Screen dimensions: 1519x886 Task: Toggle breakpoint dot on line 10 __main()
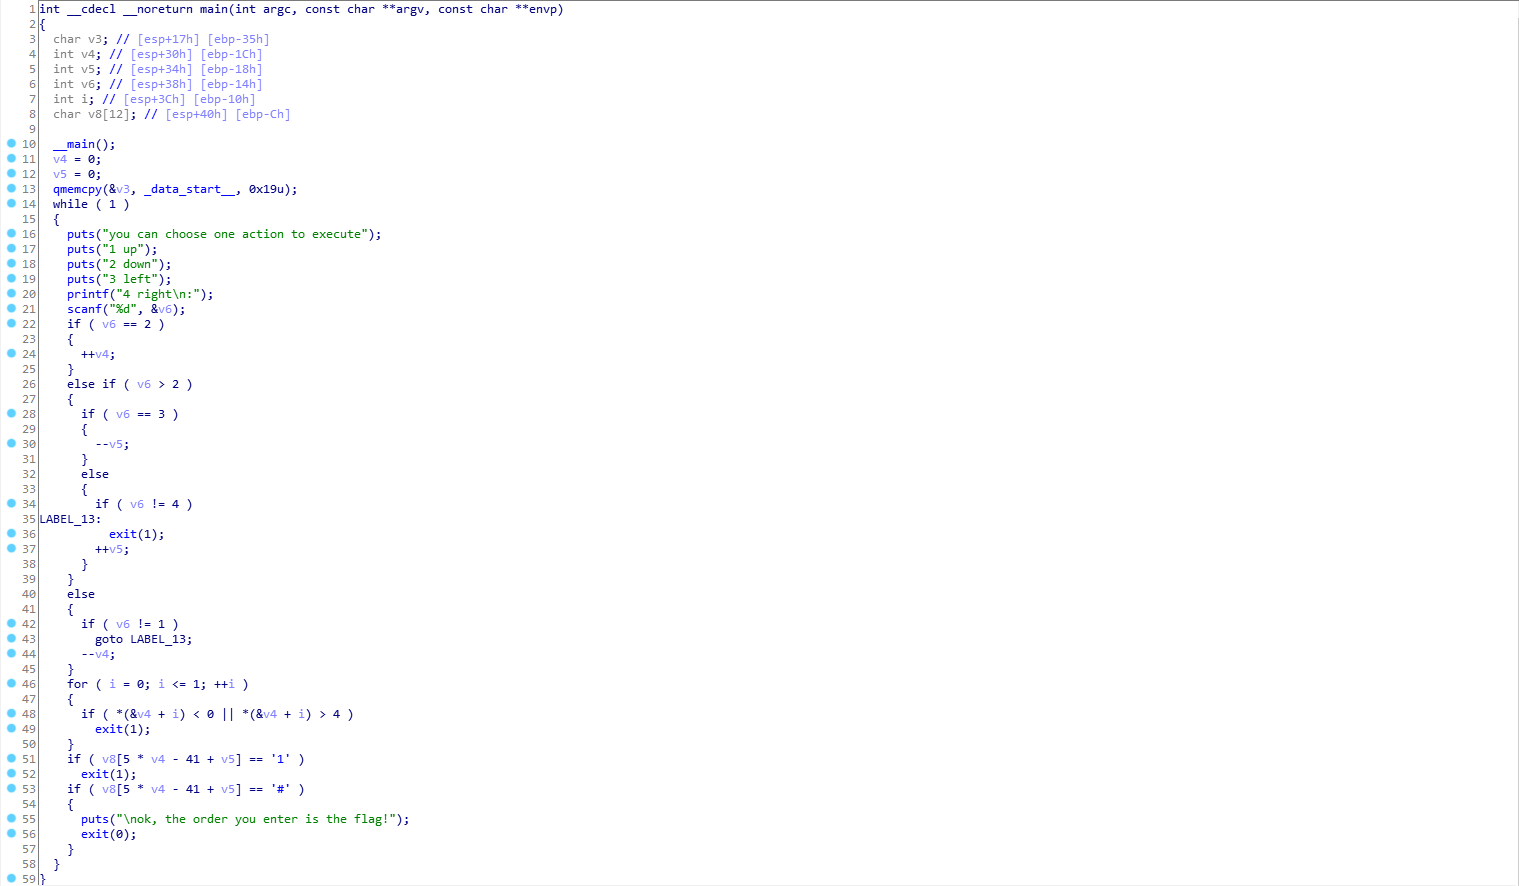point(11,143)
